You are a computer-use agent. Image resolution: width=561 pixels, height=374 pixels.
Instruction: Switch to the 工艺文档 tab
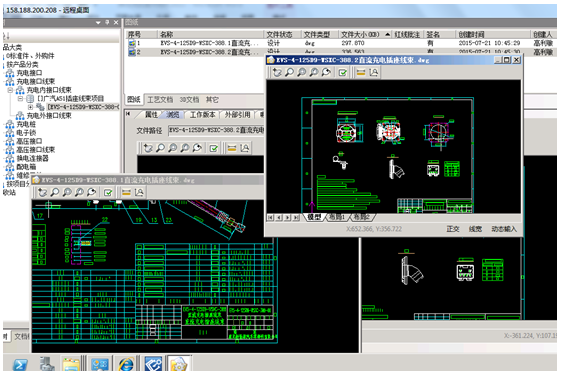[160, 99]
